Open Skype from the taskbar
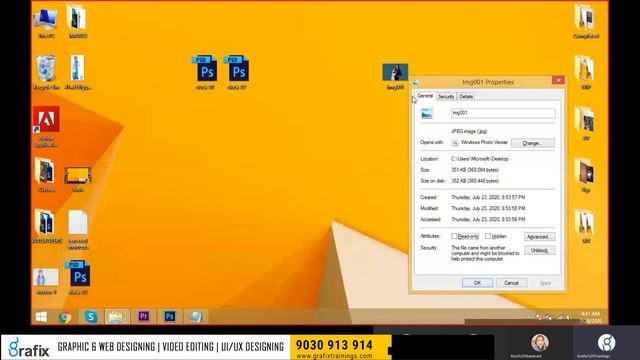This screenshot has height=360, width=640. (x=91, y=317)
